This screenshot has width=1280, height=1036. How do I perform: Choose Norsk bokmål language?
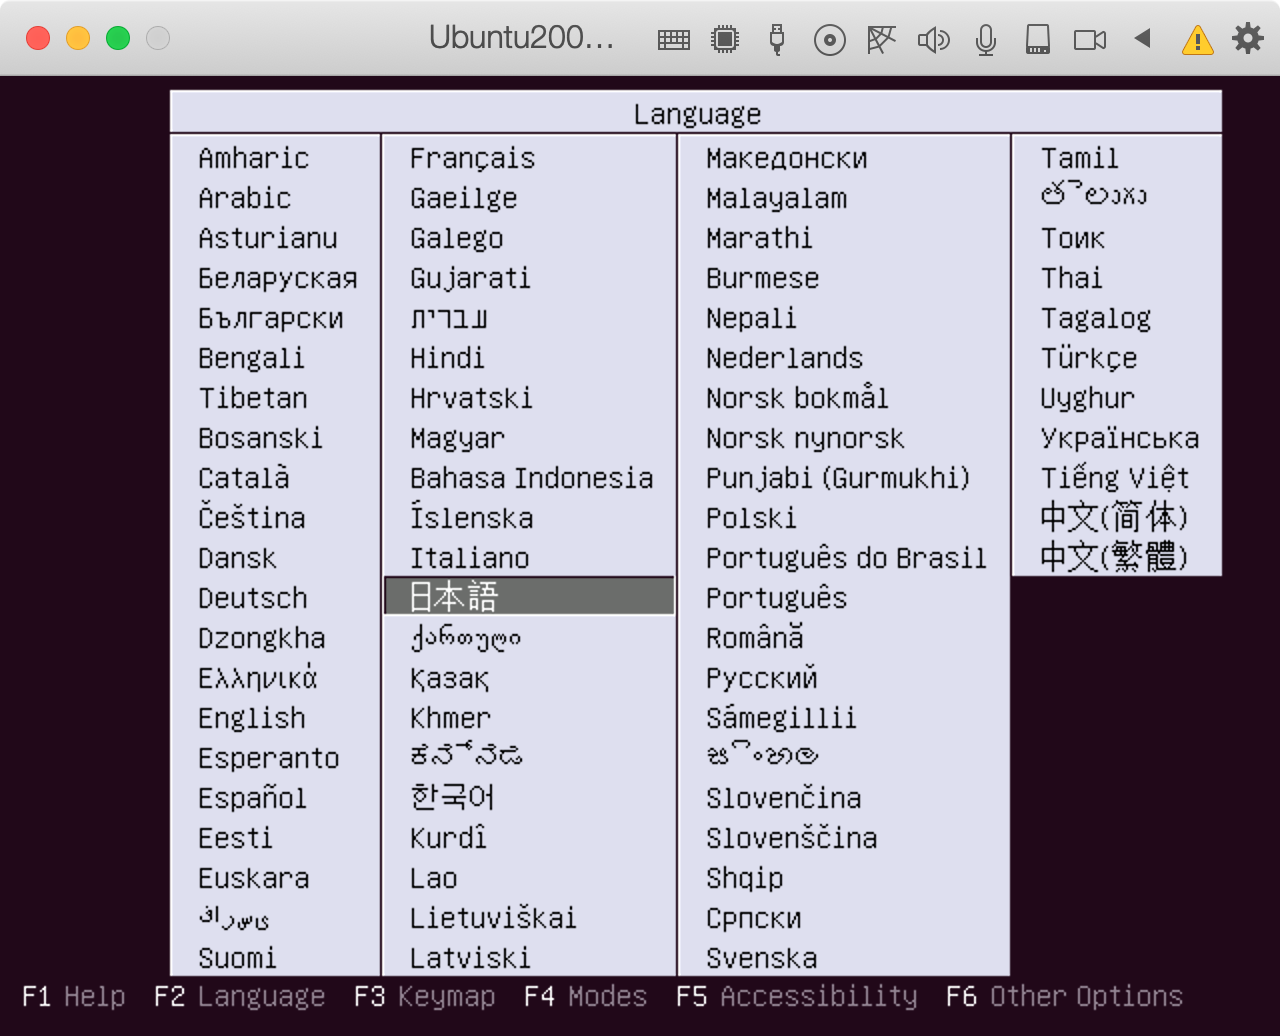797,398
